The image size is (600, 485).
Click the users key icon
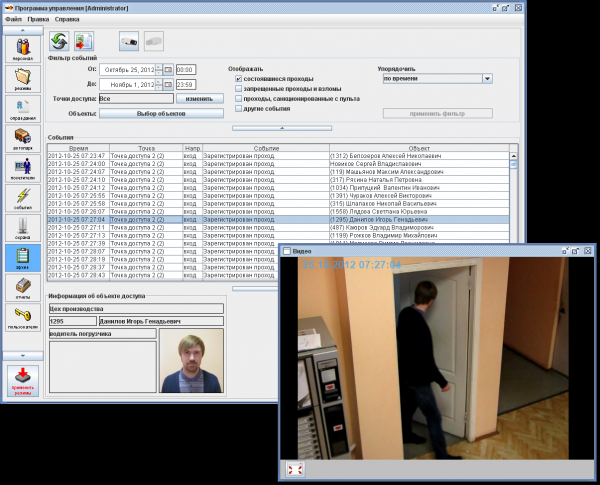[23, 318]
